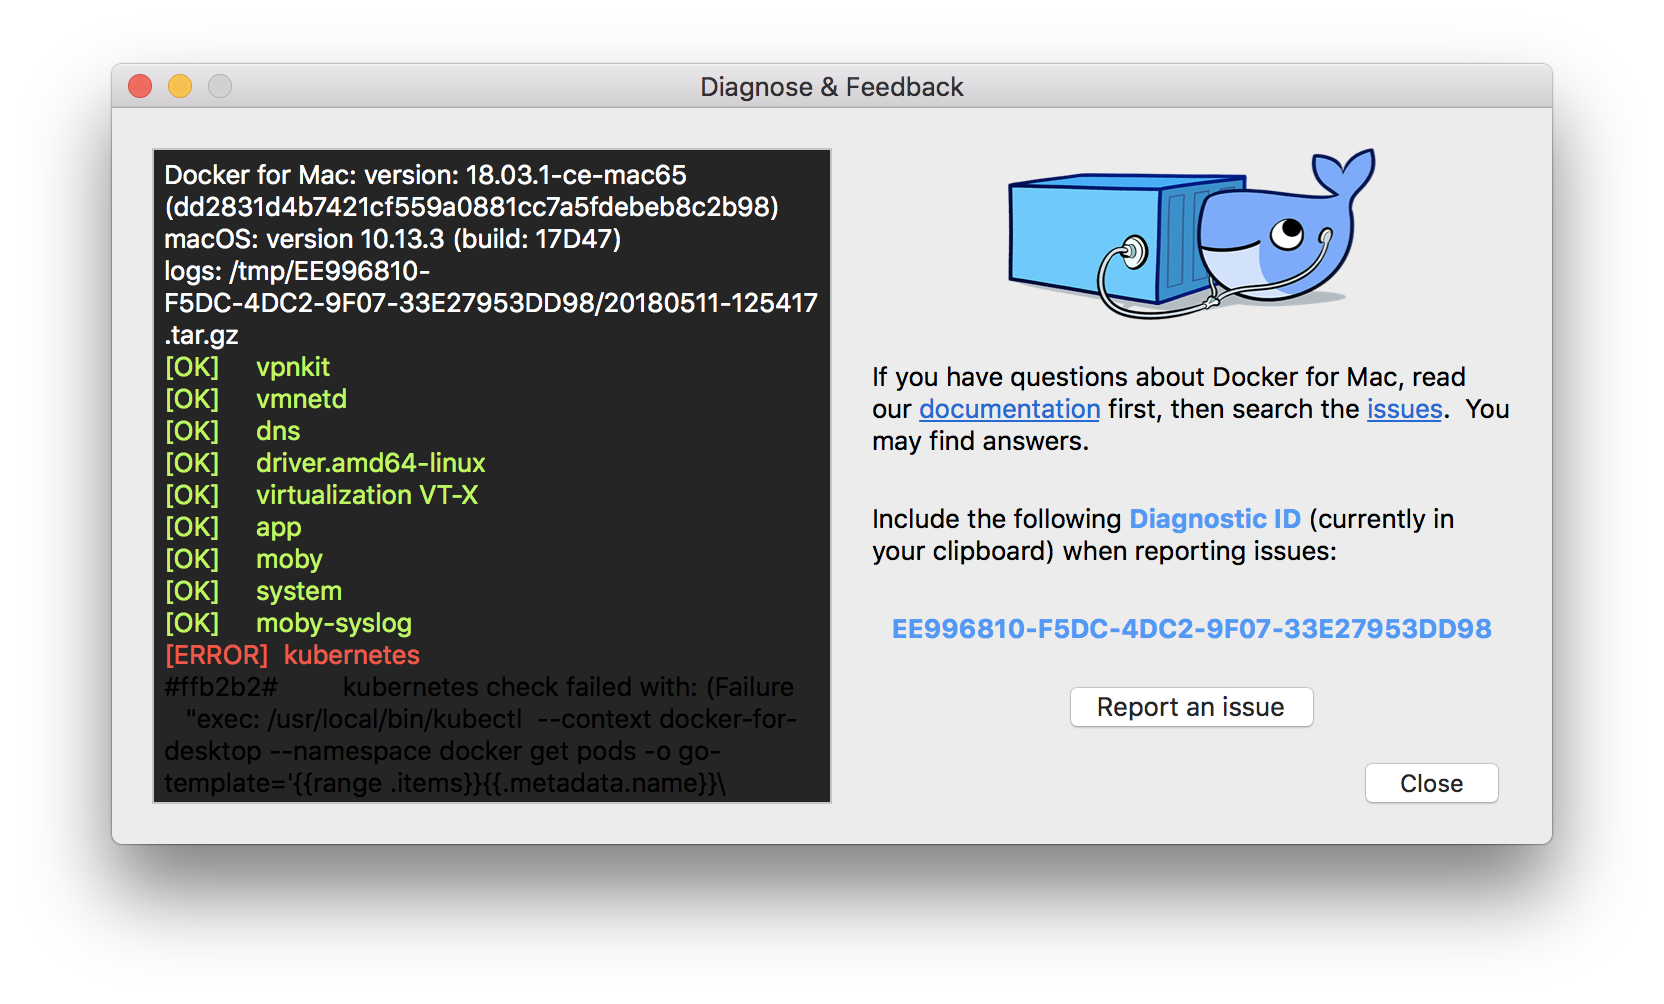The image size is (1664, 1004).
Task: Click the '[OK] driver.amd64-linux' log line
Action: point(325,463)
